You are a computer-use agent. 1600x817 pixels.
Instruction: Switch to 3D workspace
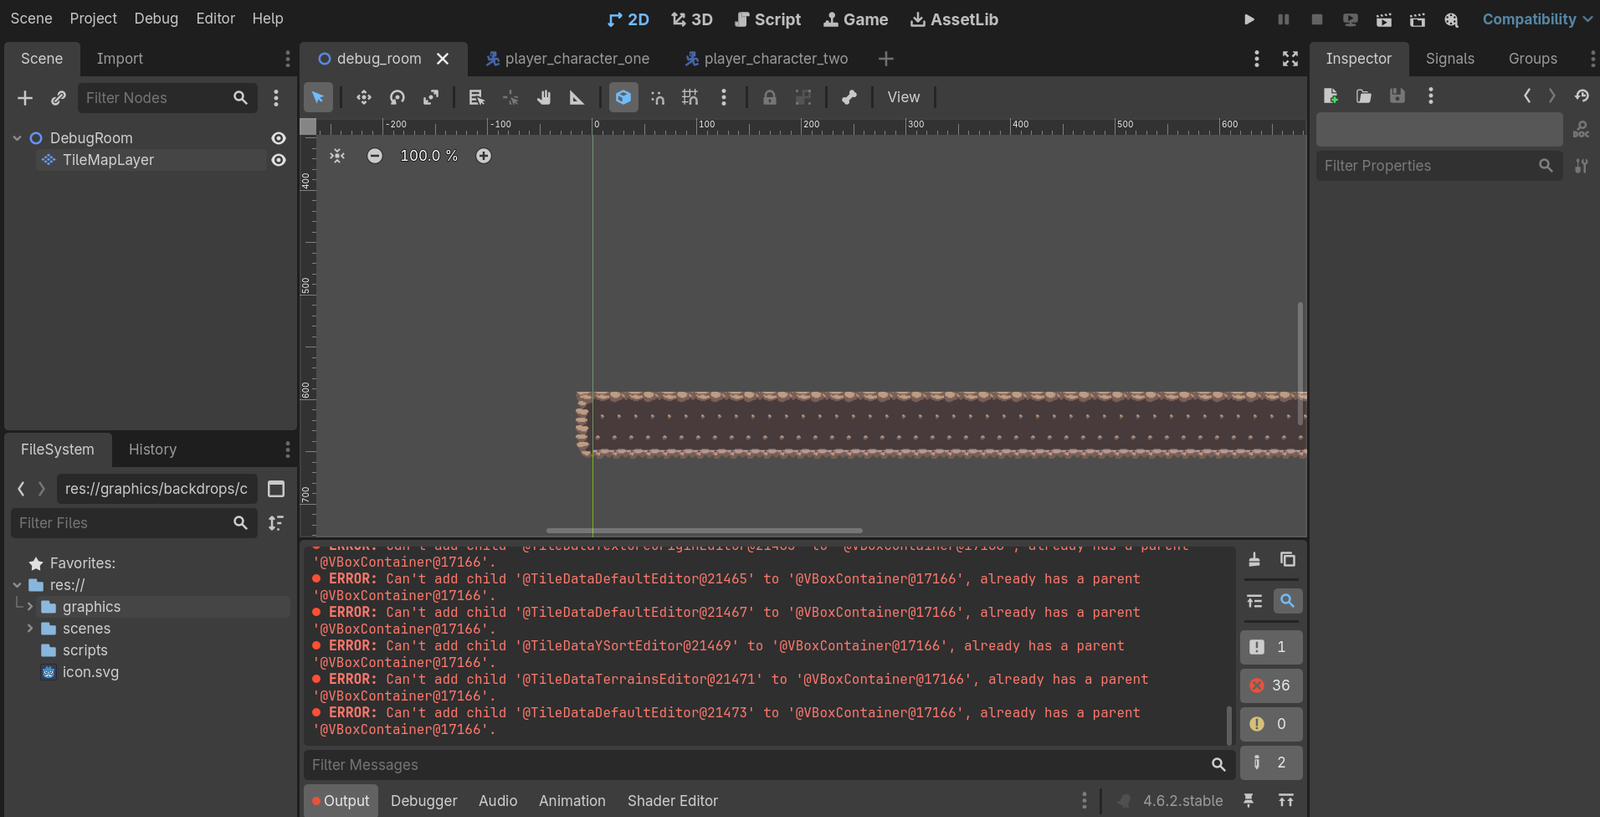pos(692,19)
